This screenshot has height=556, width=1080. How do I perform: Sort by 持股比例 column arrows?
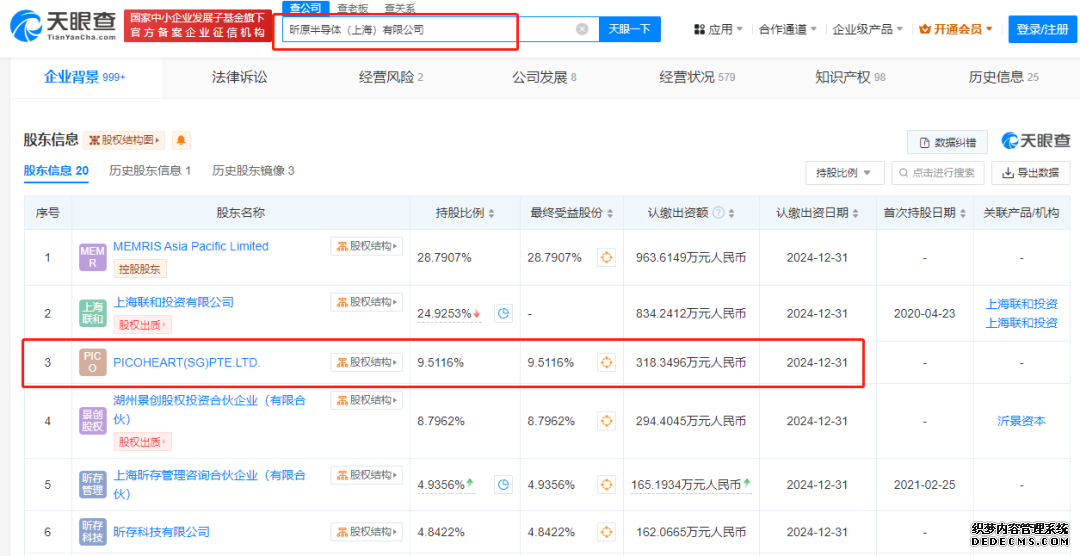[x=491, y=214]
